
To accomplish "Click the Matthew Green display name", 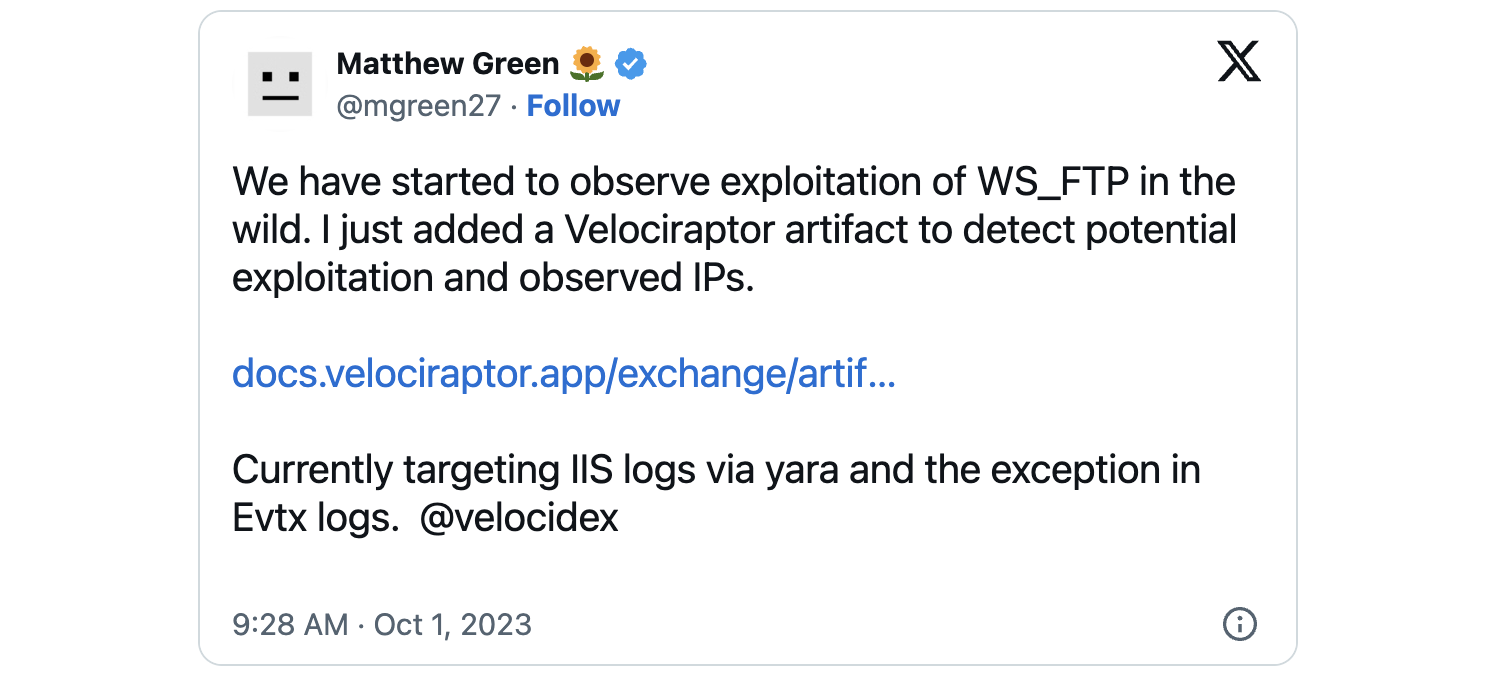I will pos(447,64).
